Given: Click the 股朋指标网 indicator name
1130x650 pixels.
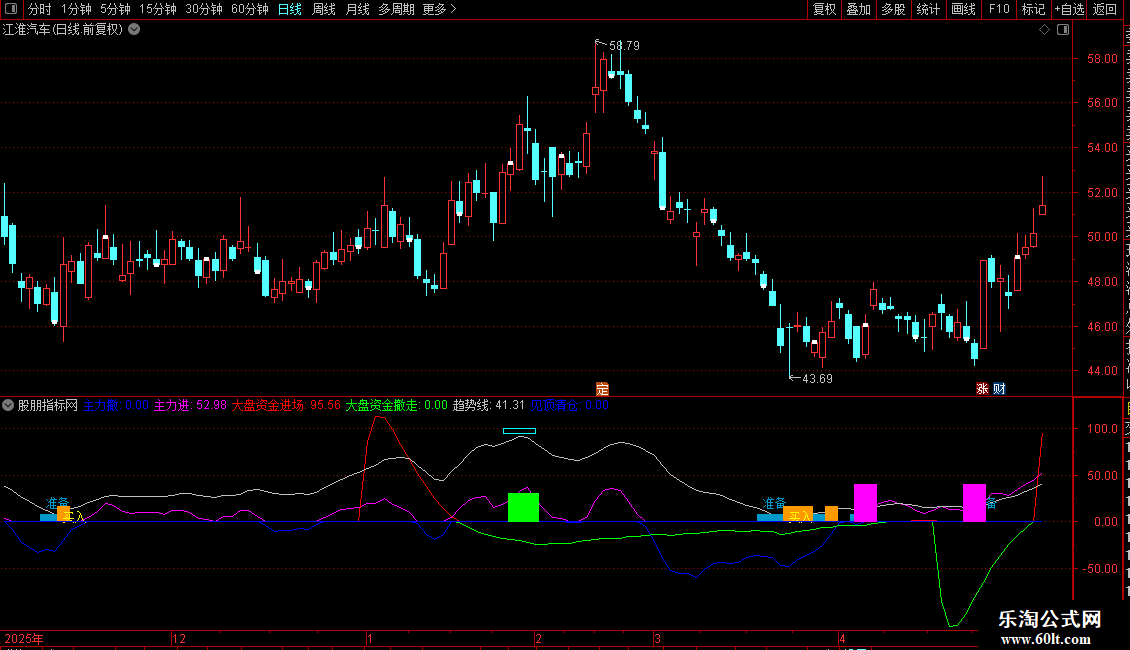Looking at the screenshot, I should pyautogui.click(x=48, y=405).
